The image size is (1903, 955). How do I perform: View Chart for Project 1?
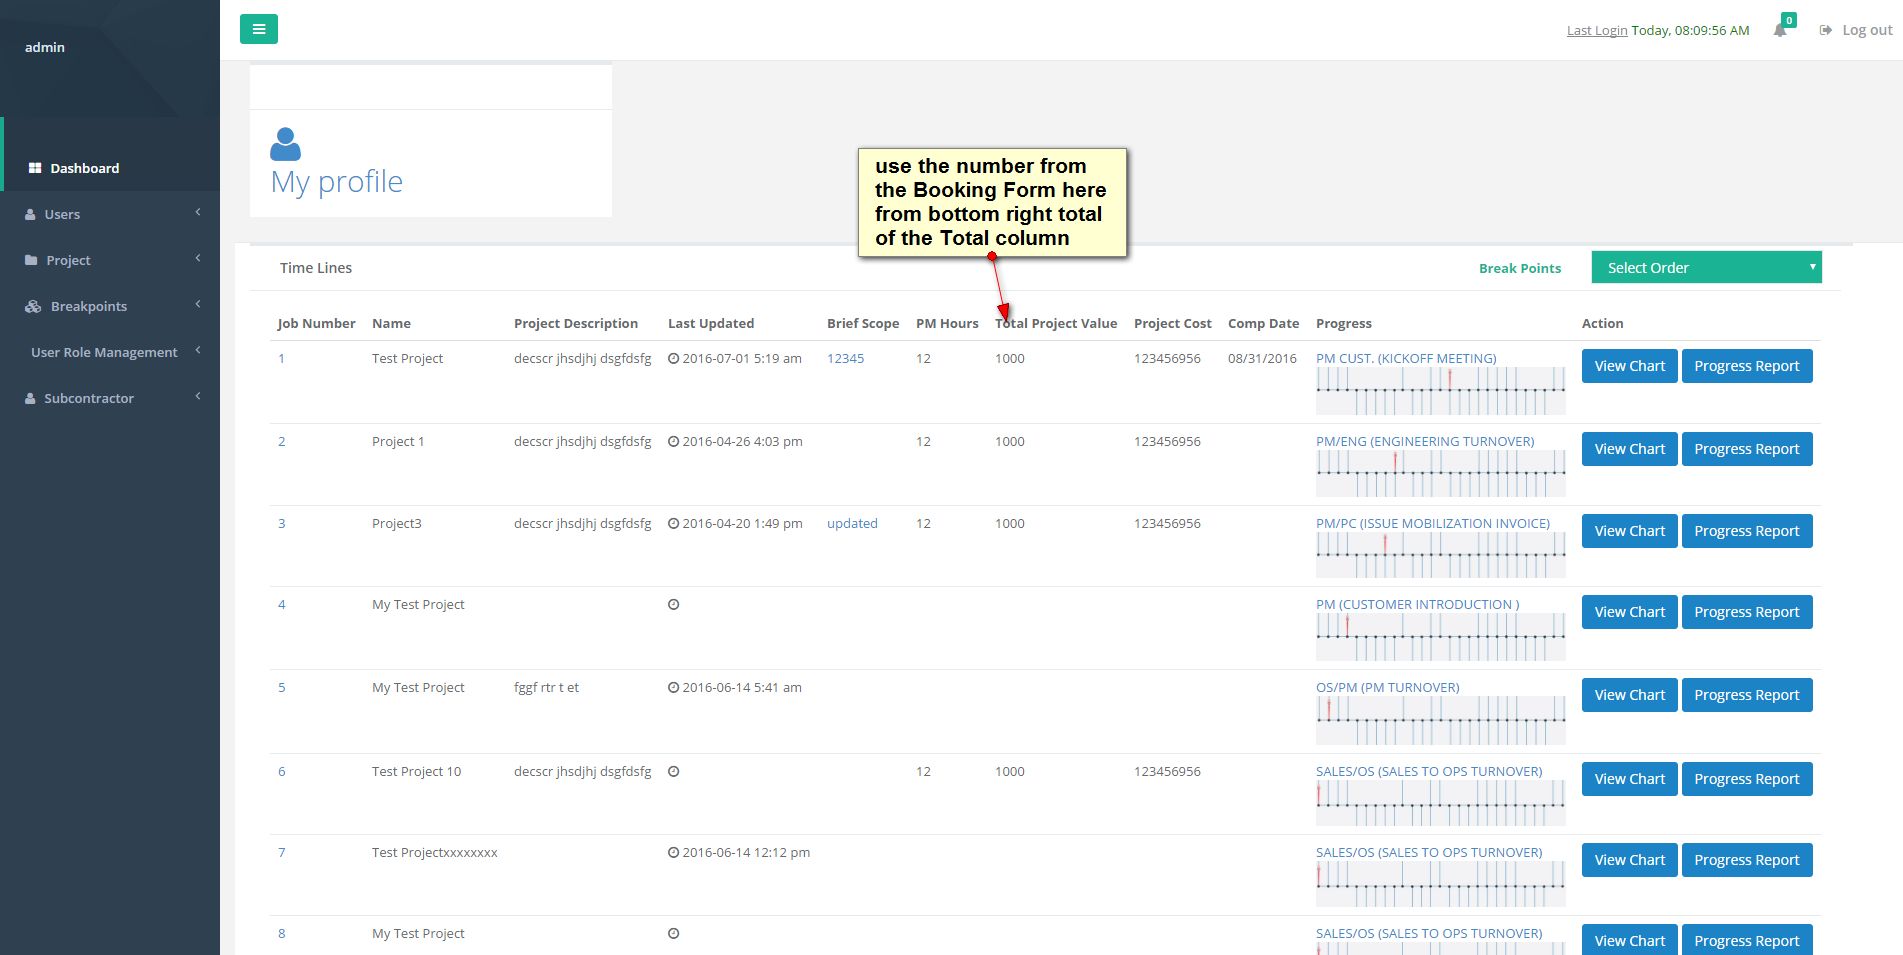tap(1630, 449)
